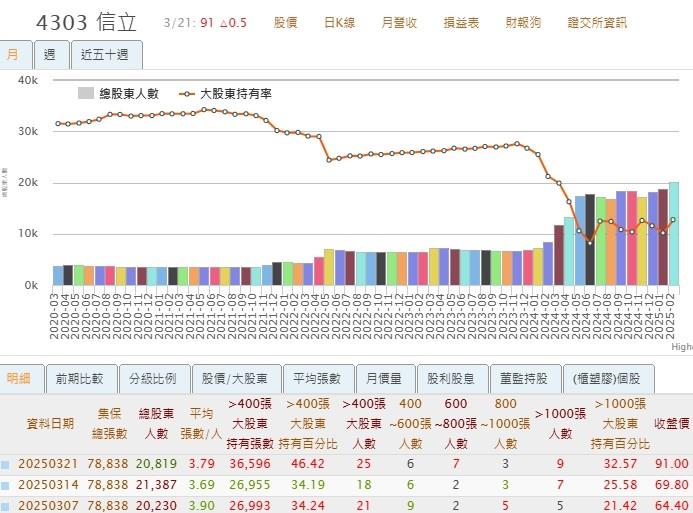The width and height of the screenshot is (693, 513).
Task: Select the 前期比較 tab
Action: [x=81, y=379]
